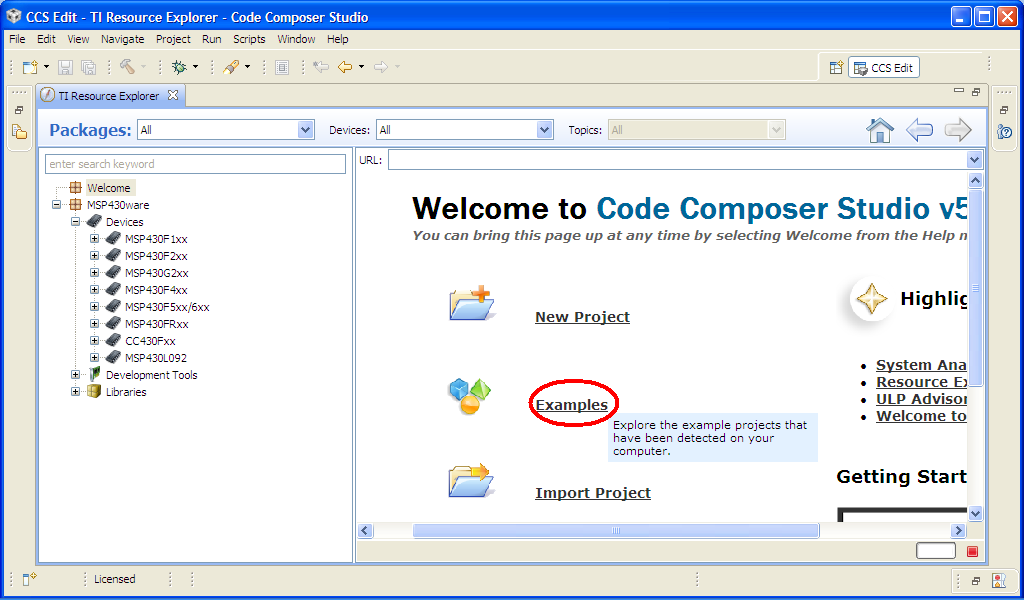The height and width of the screenshot is (600, 1024).
Task: Select the CC430Fxx tree item
Action: click(150, 341)
